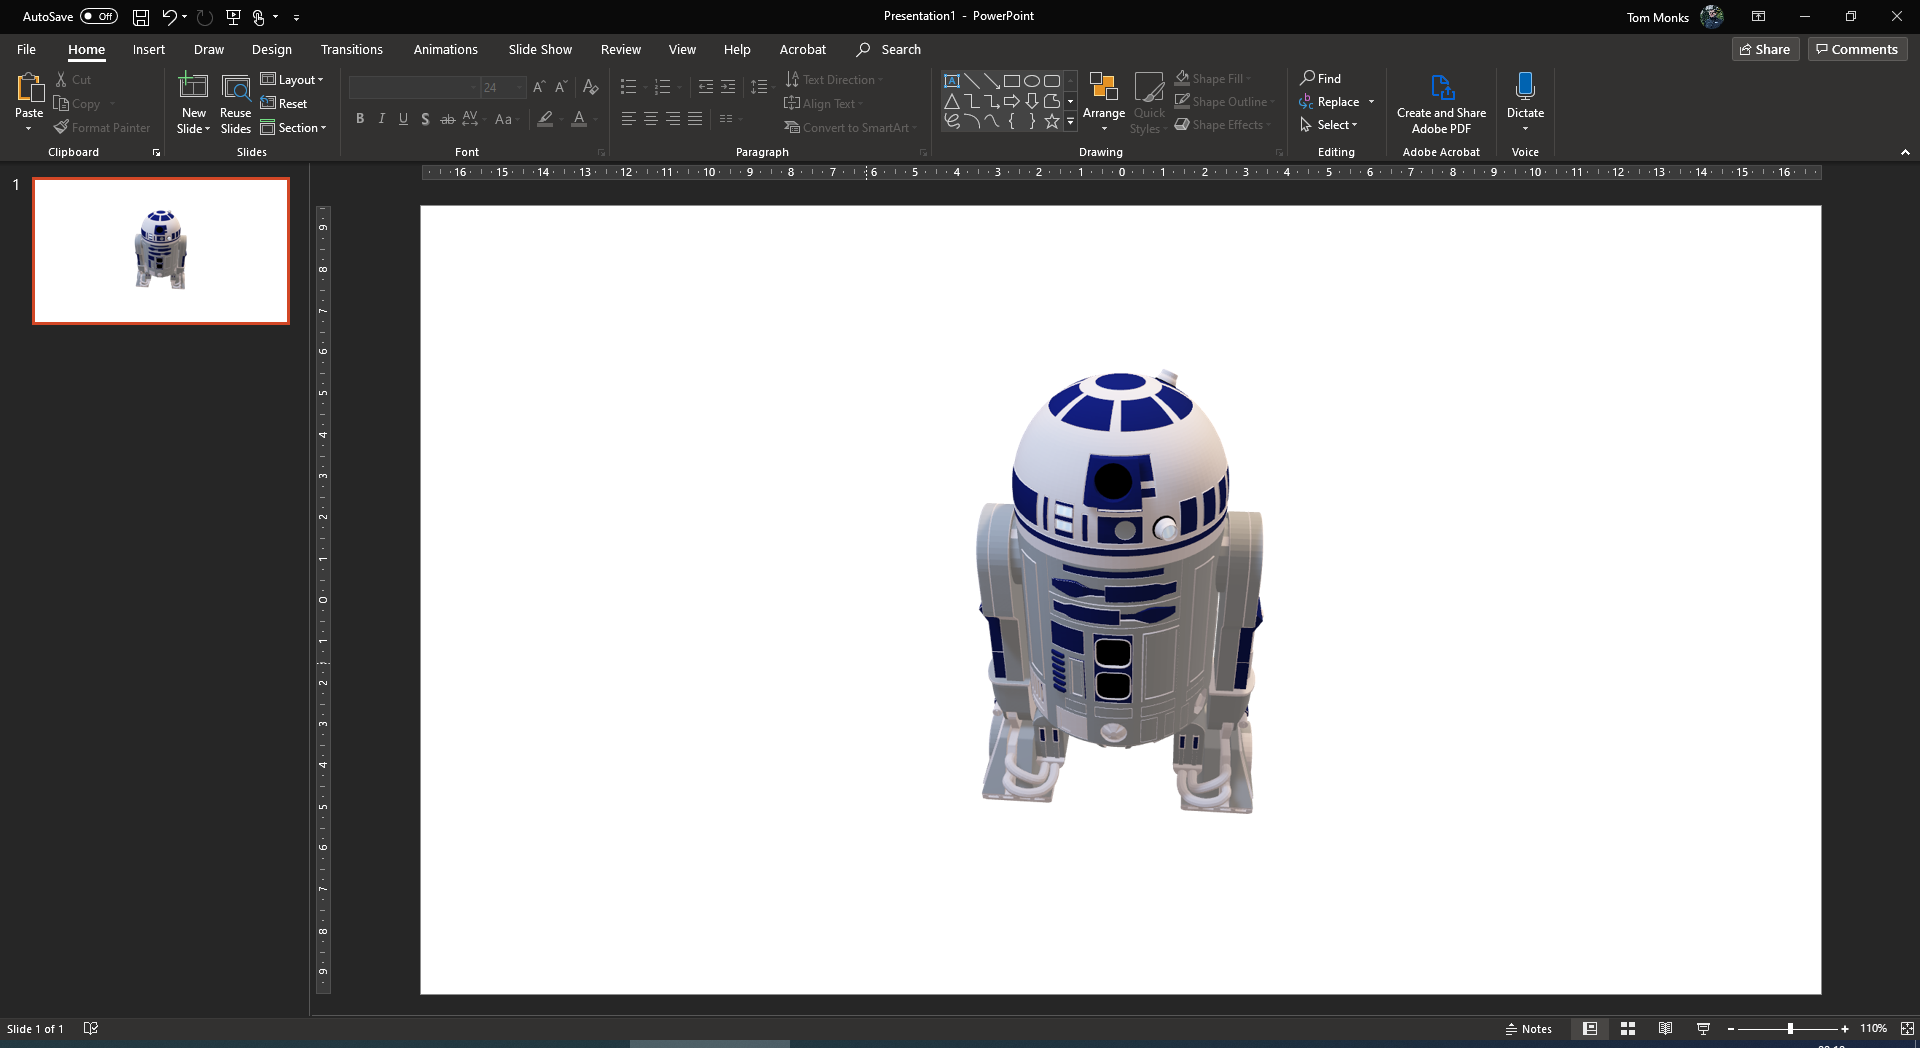
Task: Click the Find button
Action: [x=1320, y=78]
